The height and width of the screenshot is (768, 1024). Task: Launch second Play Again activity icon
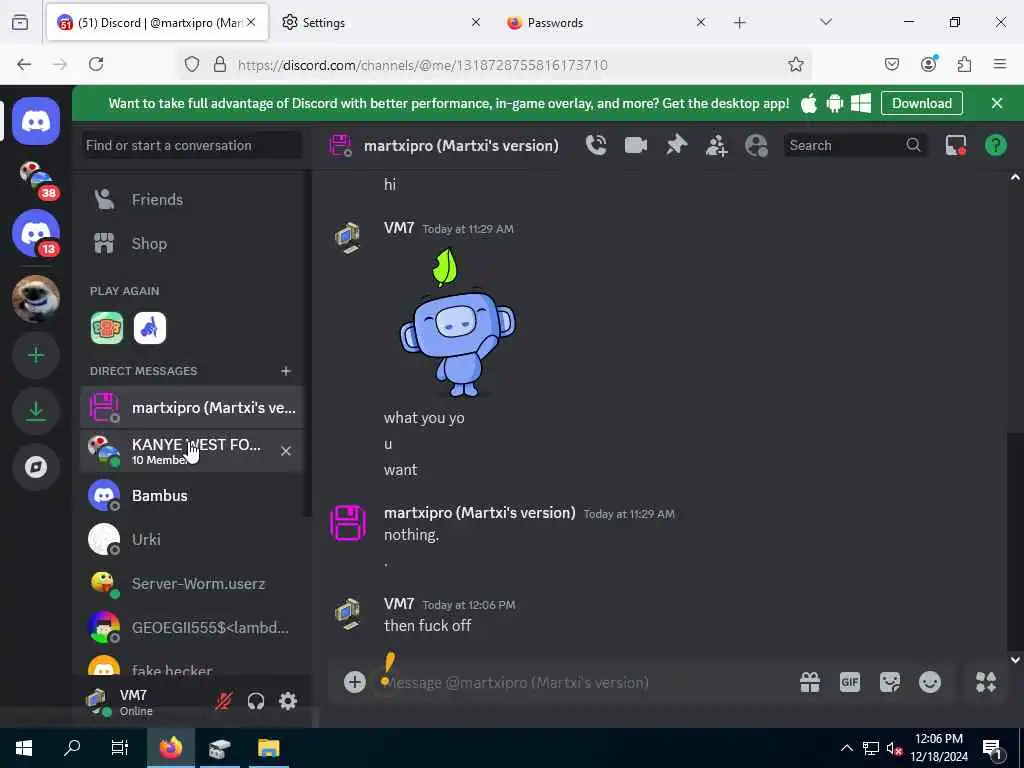pos(150,328)
